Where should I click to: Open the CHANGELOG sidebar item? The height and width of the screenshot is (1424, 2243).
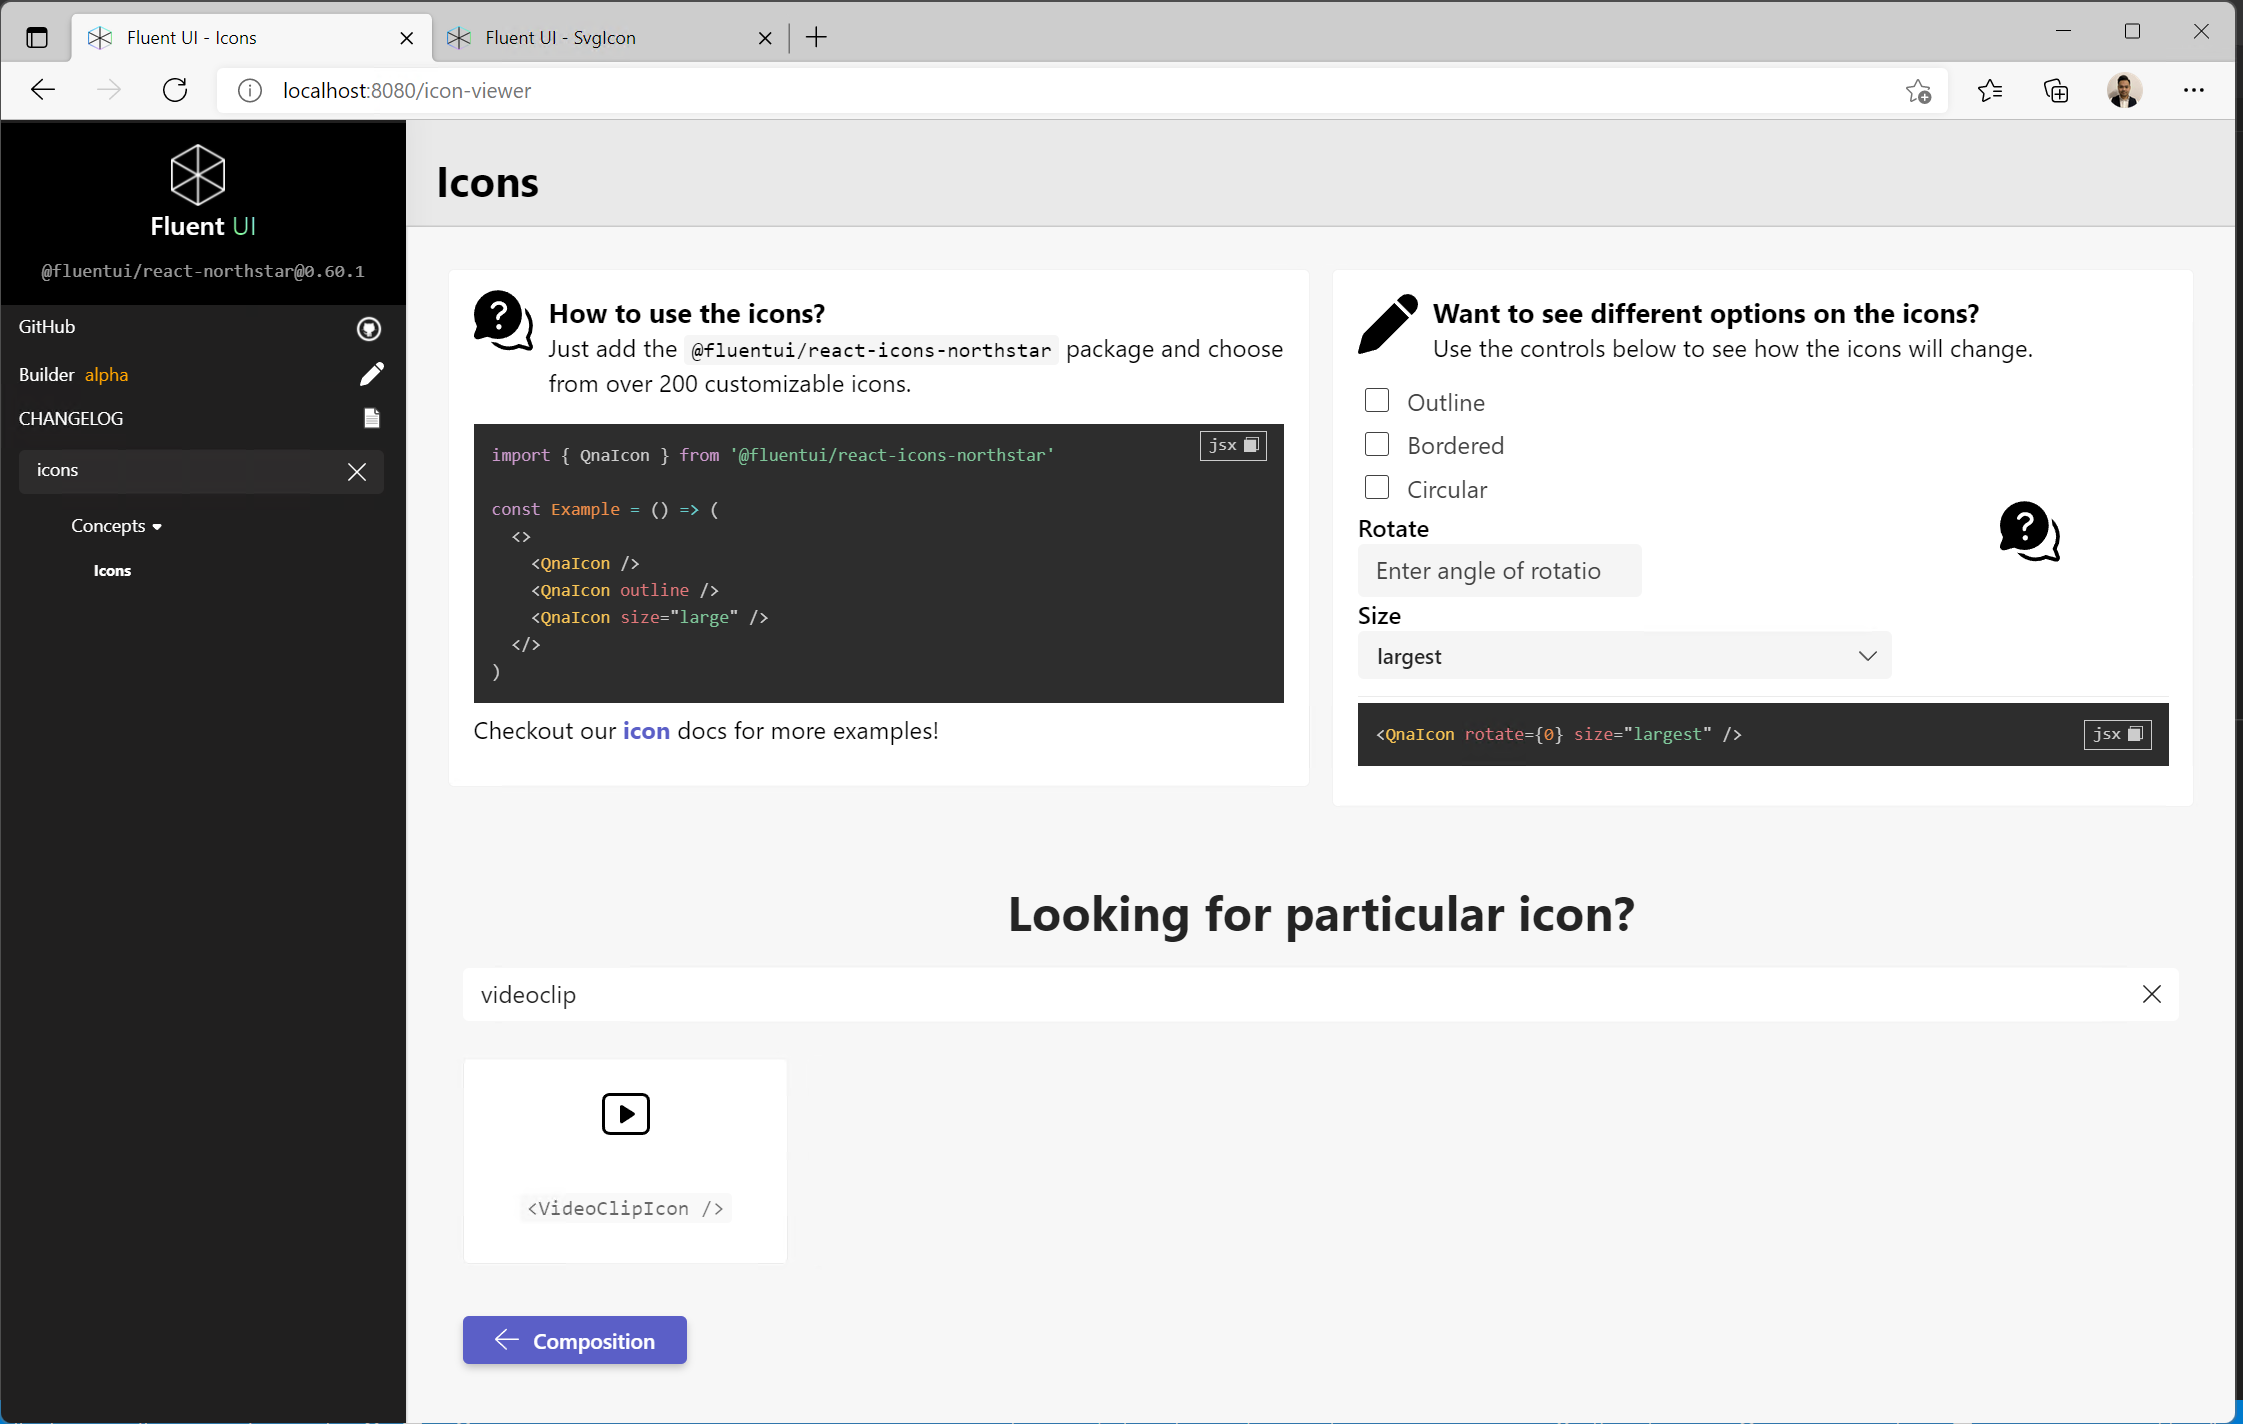[x=71, y=419]
